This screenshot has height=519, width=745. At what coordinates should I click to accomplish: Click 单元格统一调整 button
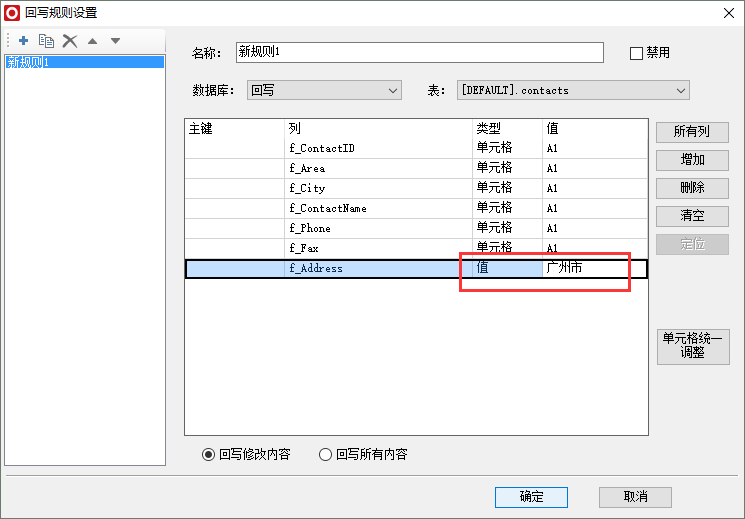tap(693, 346)
